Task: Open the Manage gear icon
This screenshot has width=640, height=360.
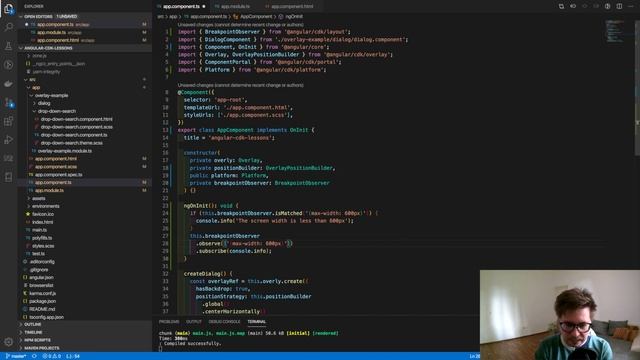Action: 9,342
